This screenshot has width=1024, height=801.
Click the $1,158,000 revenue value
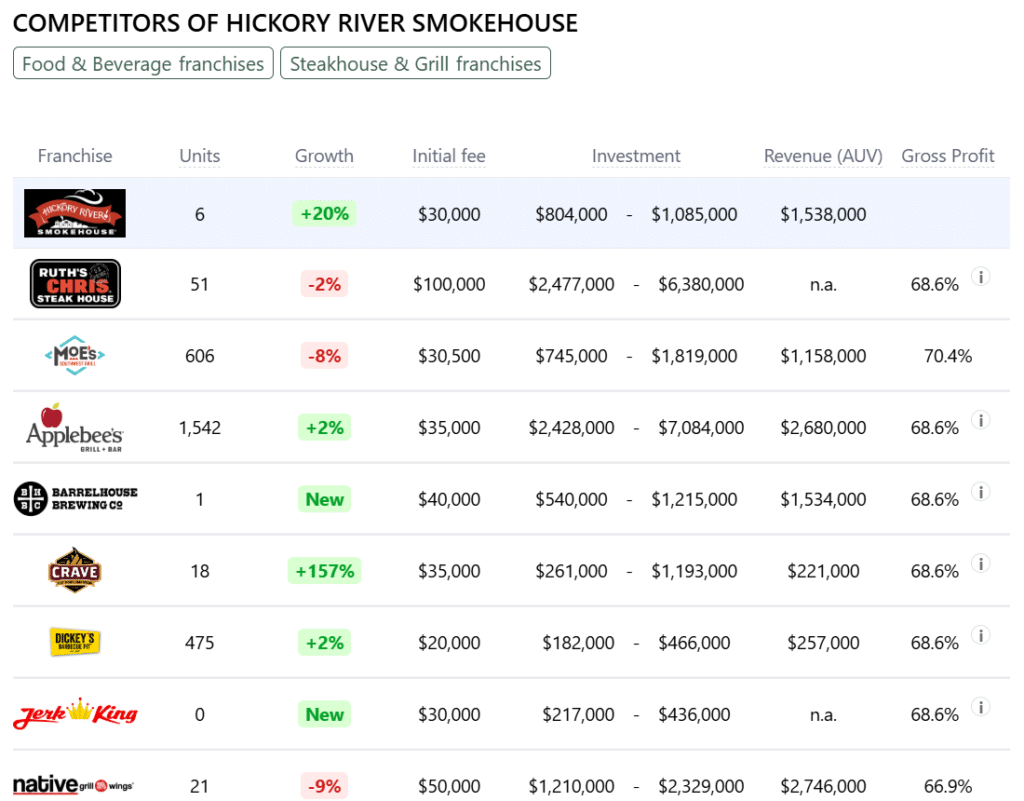coord(823,356)
